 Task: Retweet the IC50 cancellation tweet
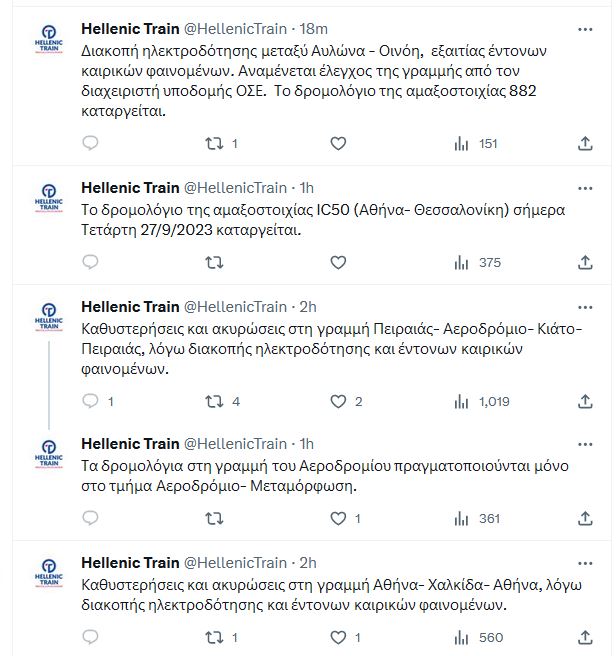click(x=214, y=263)
